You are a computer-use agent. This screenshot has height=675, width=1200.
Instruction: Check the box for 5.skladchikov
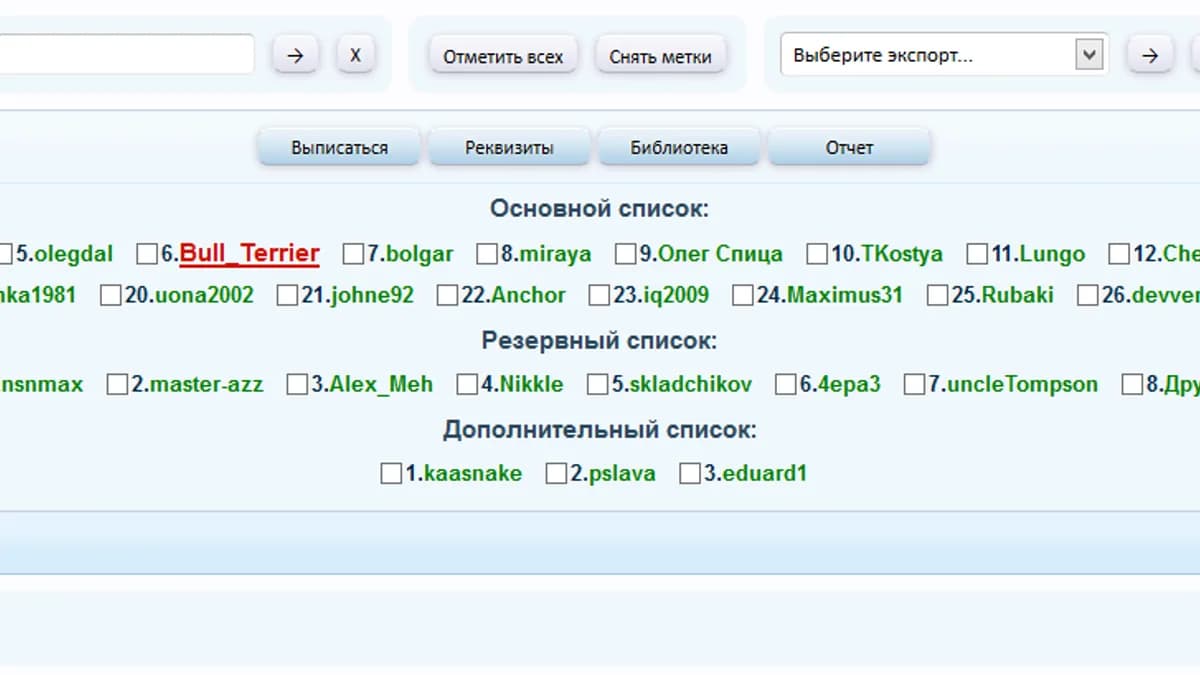pos(598,385)
